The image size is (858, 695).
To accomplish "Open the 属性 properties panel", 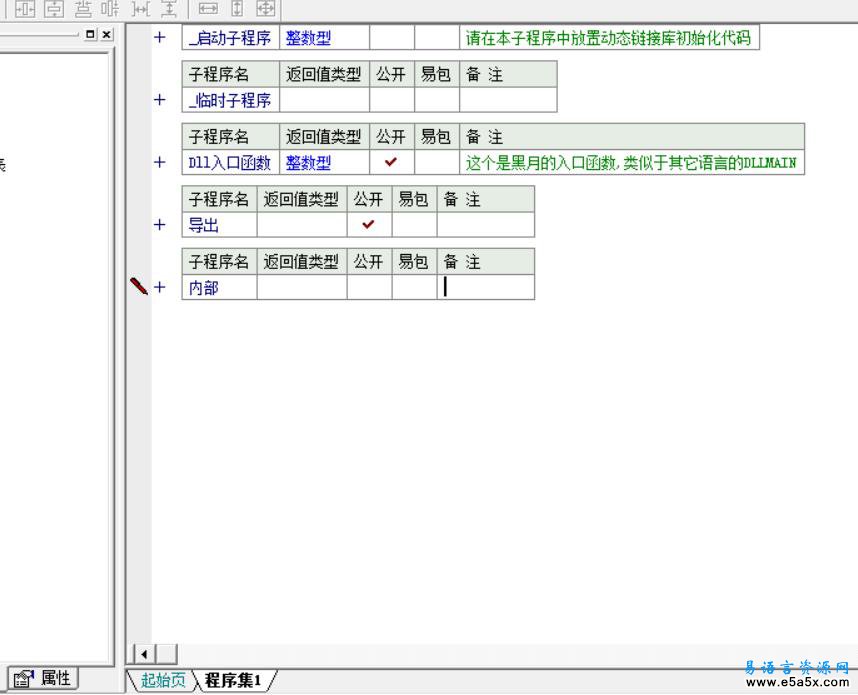I will pos(44,678).
